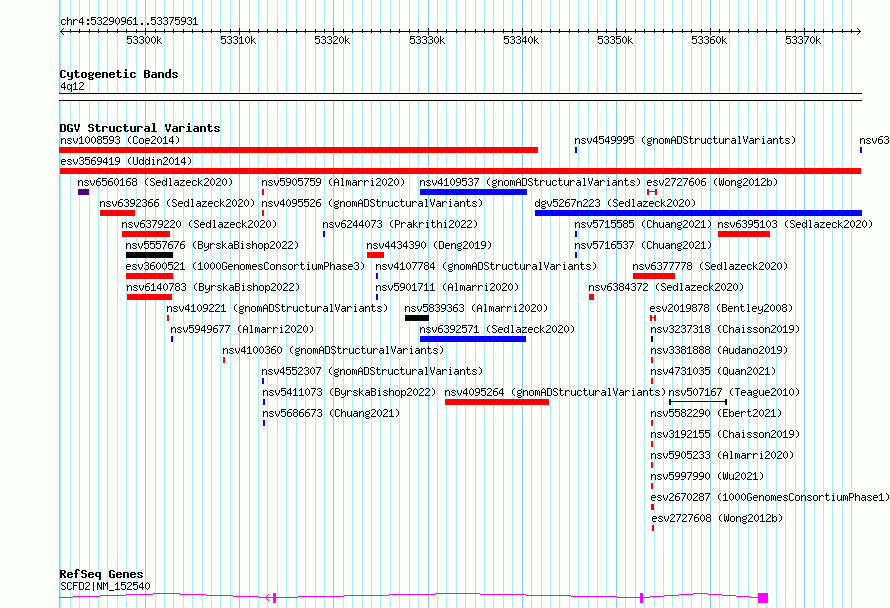Select the red nsv6395103 bar
The width and height of the screenshot is (890, 608).
coord(744,234)
